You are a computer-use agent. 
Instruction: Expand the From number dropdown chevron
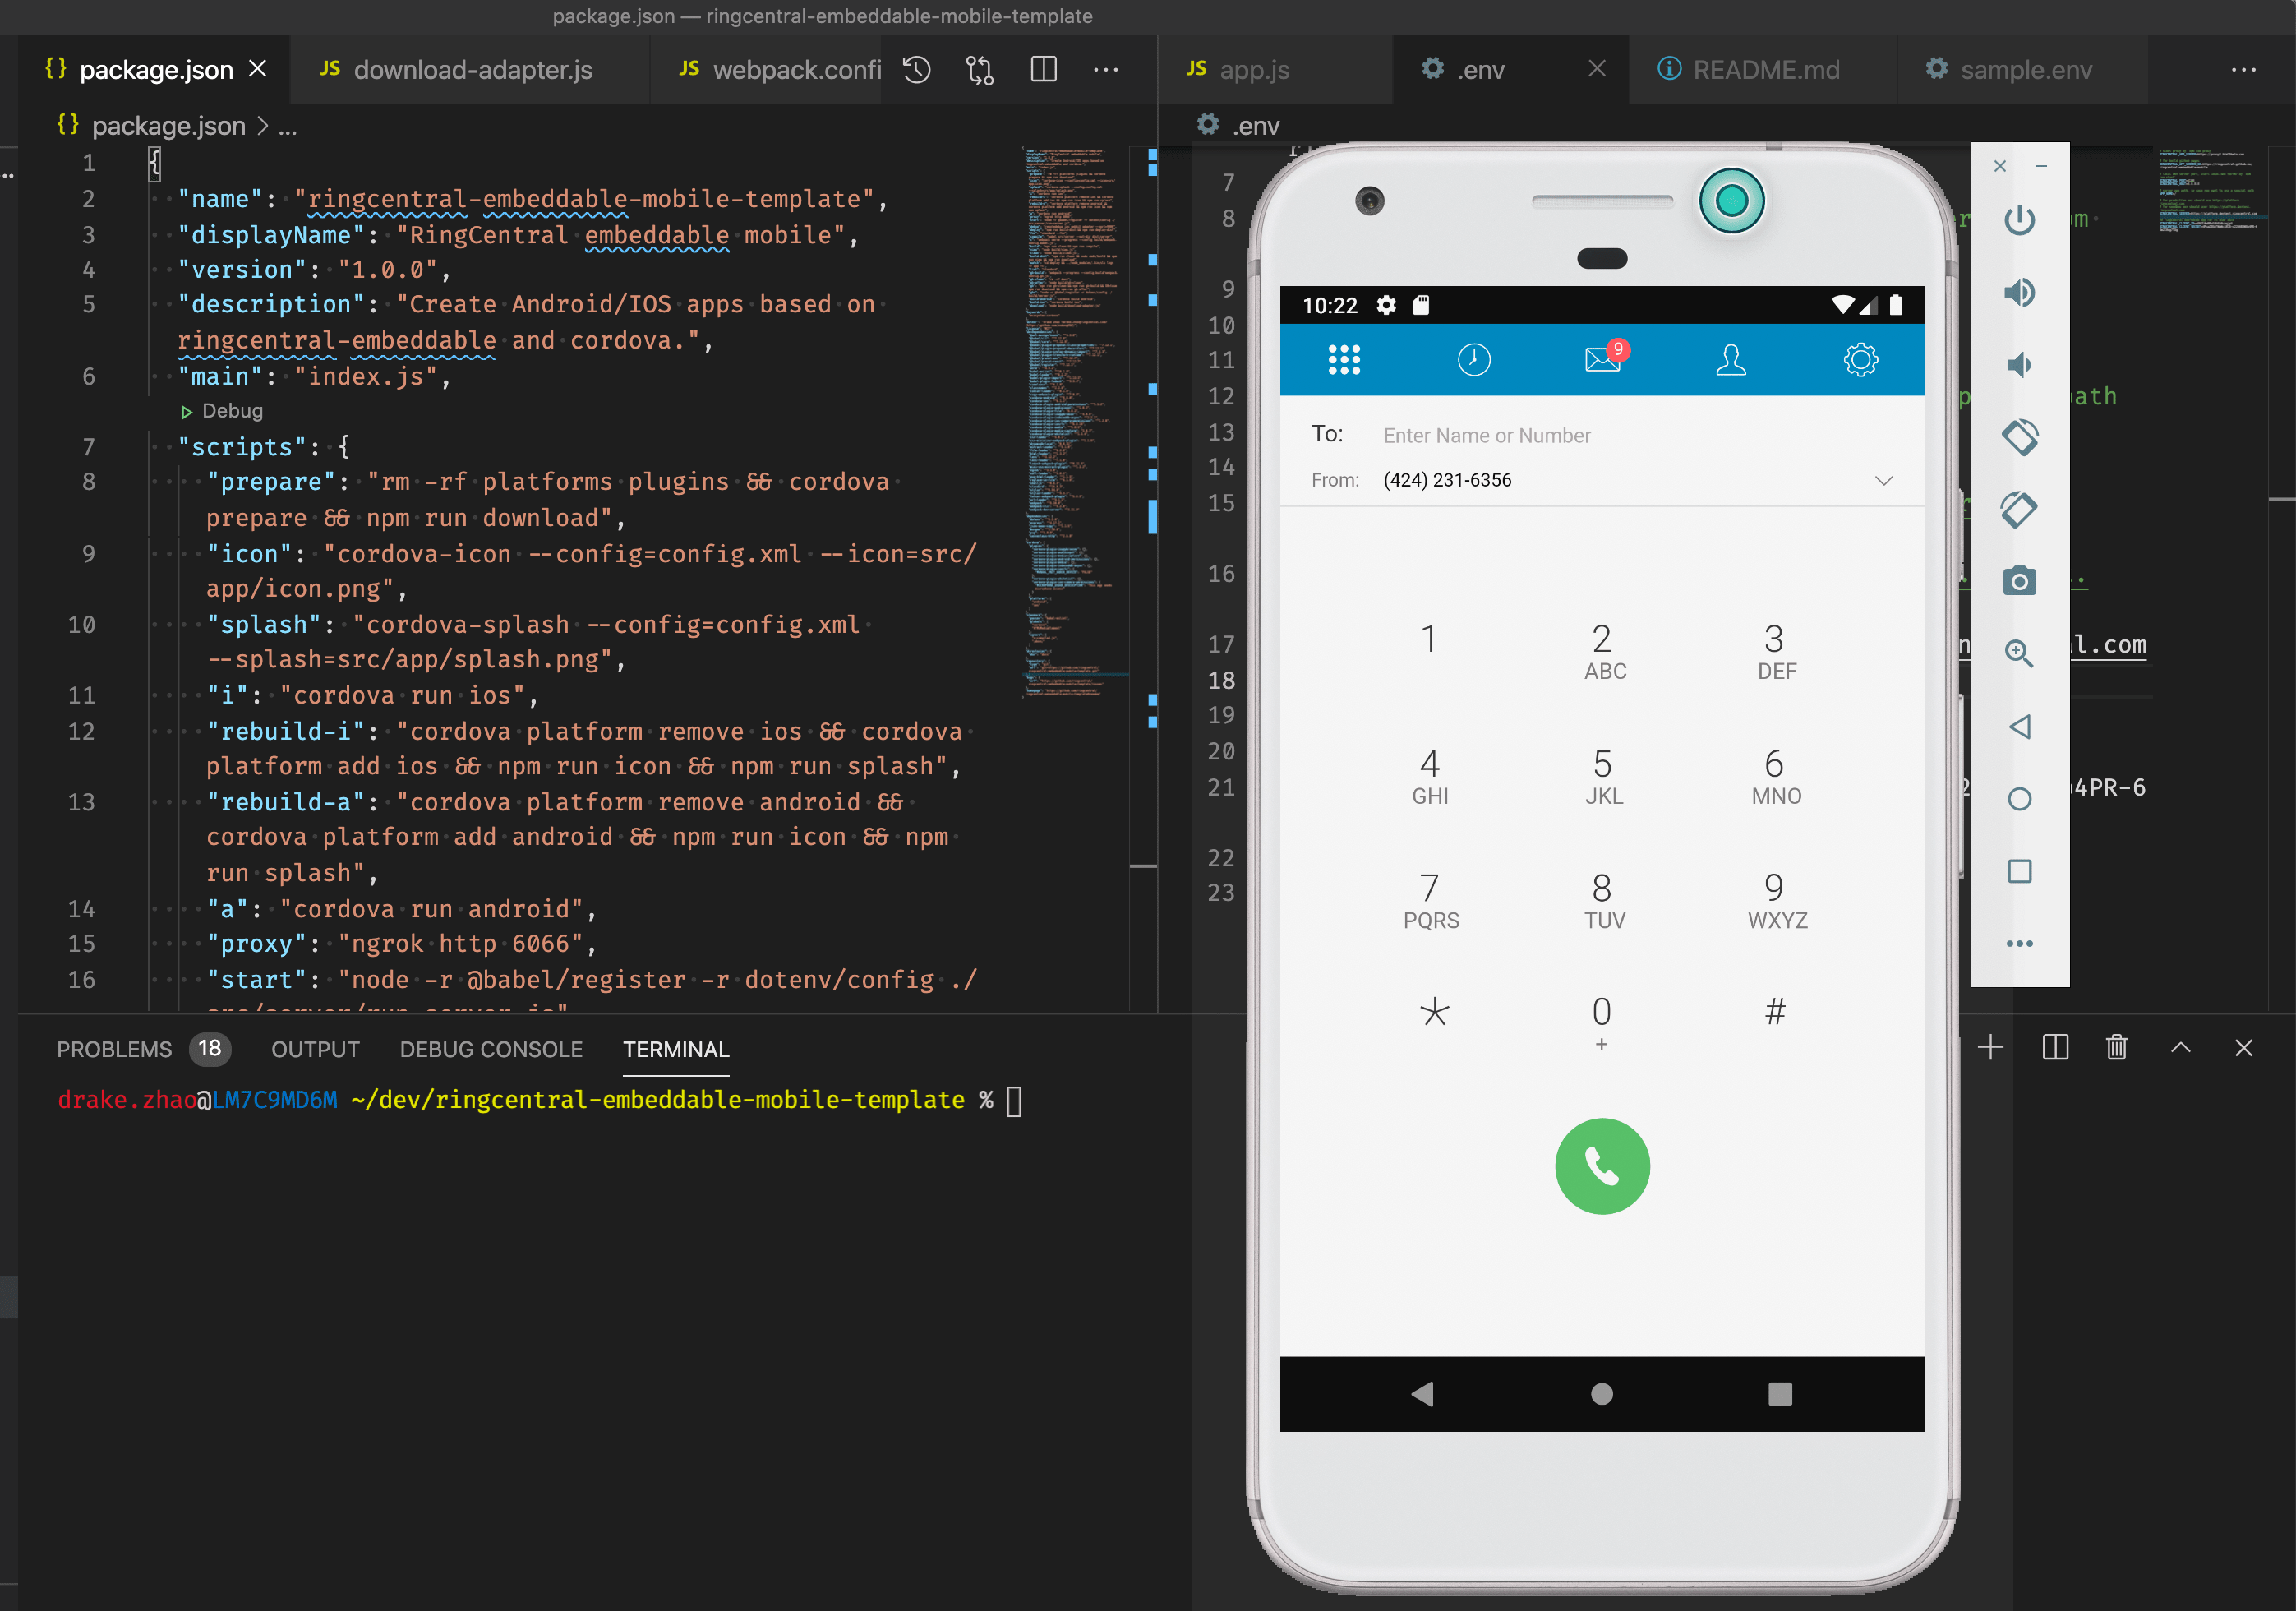point(1884,480)
